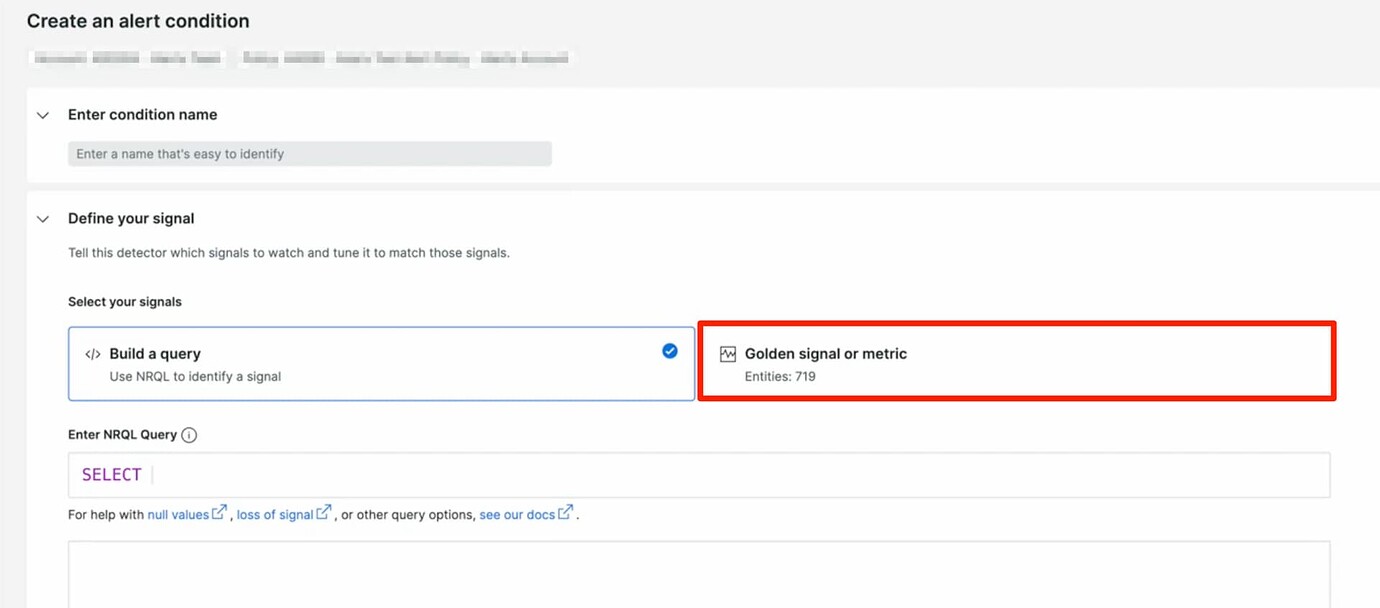
Task: Collapse the Enter condition name section chevron
Action: click(43, 115)
